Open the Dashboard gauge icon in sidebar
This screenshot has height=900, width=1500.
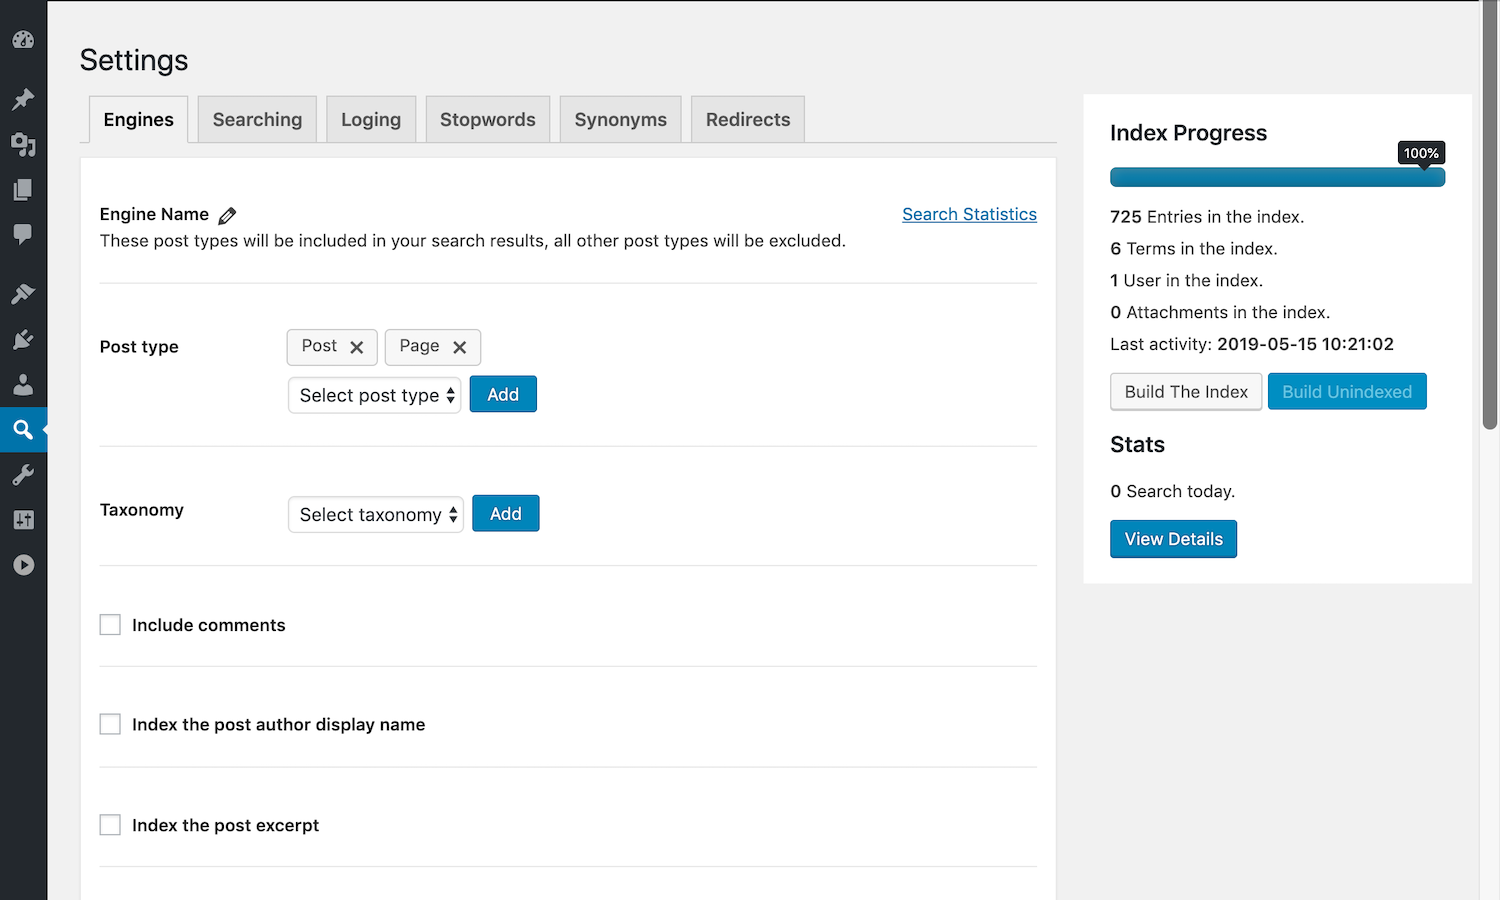pos(23,40)
